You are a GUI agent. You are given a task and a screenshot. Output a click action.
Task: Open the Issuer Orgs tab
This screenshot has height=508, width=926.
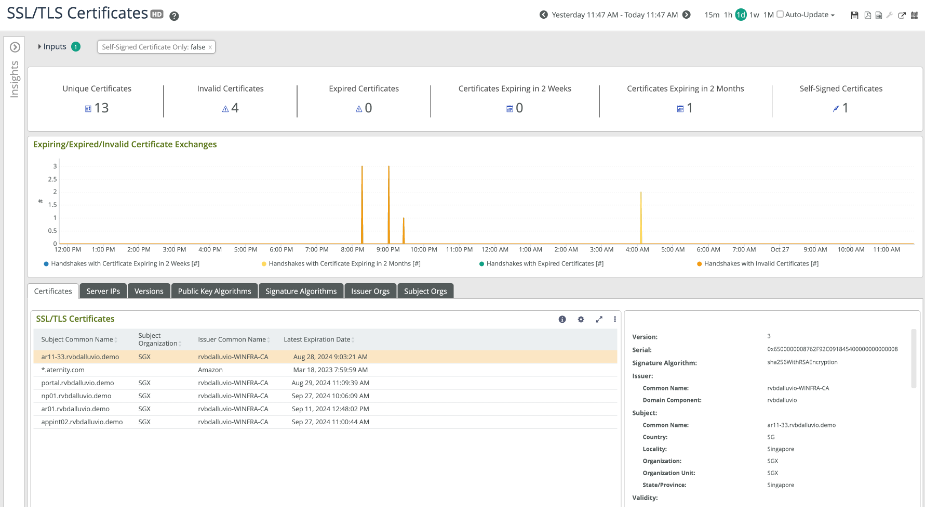370,291
